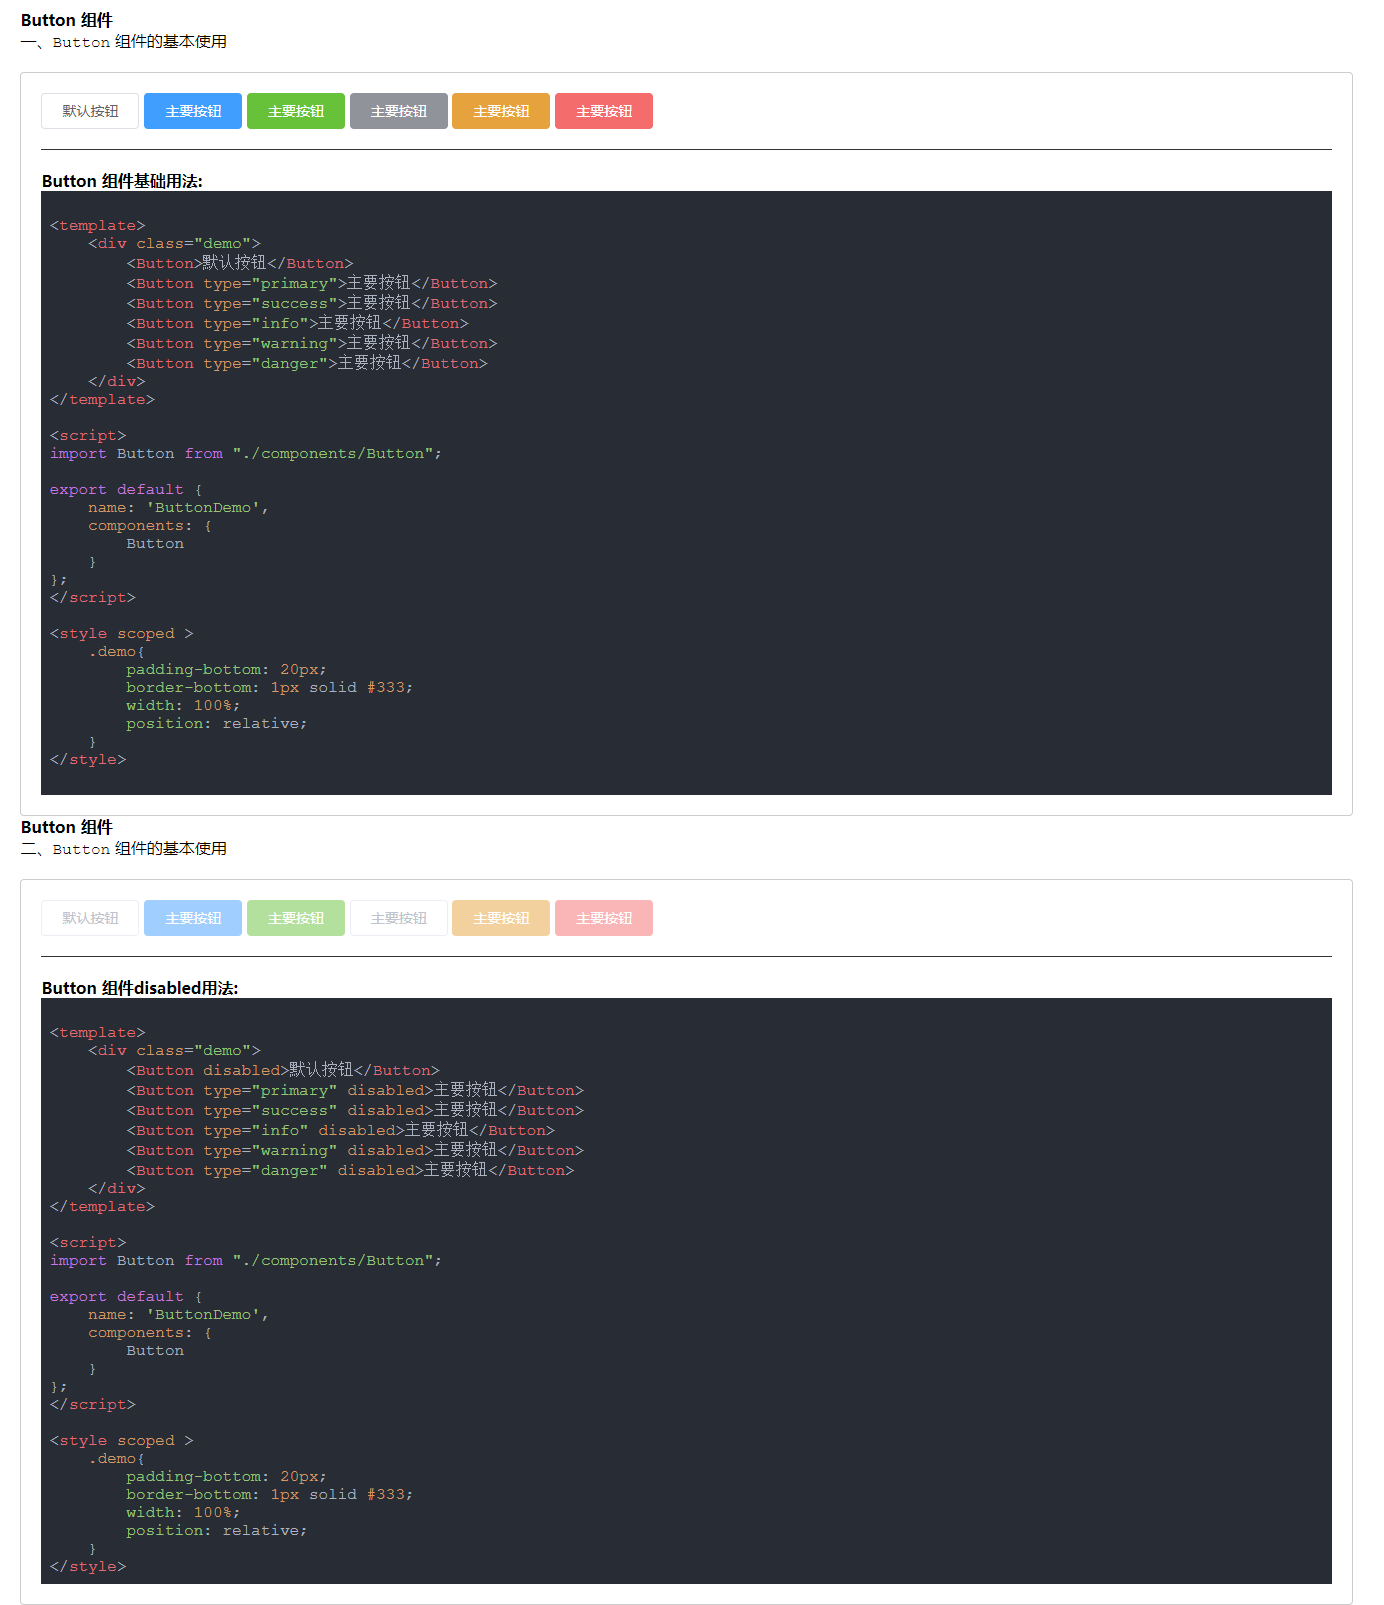Click code line type="primary" without disabled
The height and width of the screenshot is (1605, 1384).
tap(312, 283)
